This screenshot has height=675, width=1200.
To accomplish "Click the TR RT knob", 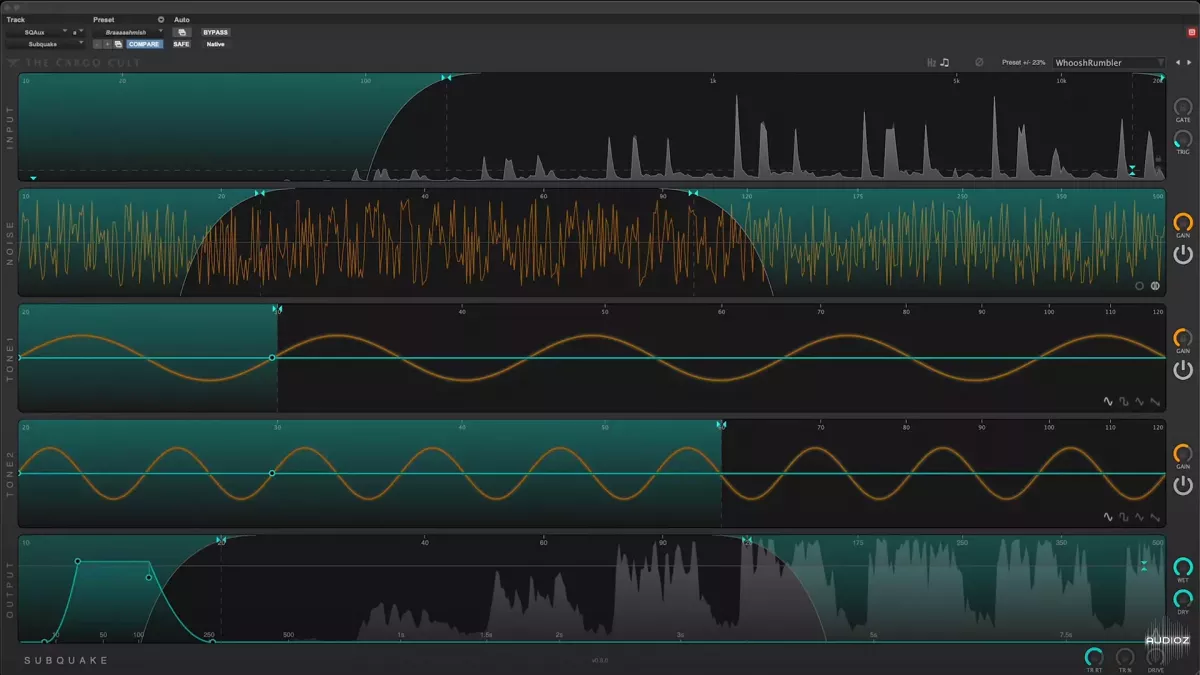I will click(1094, 657).
